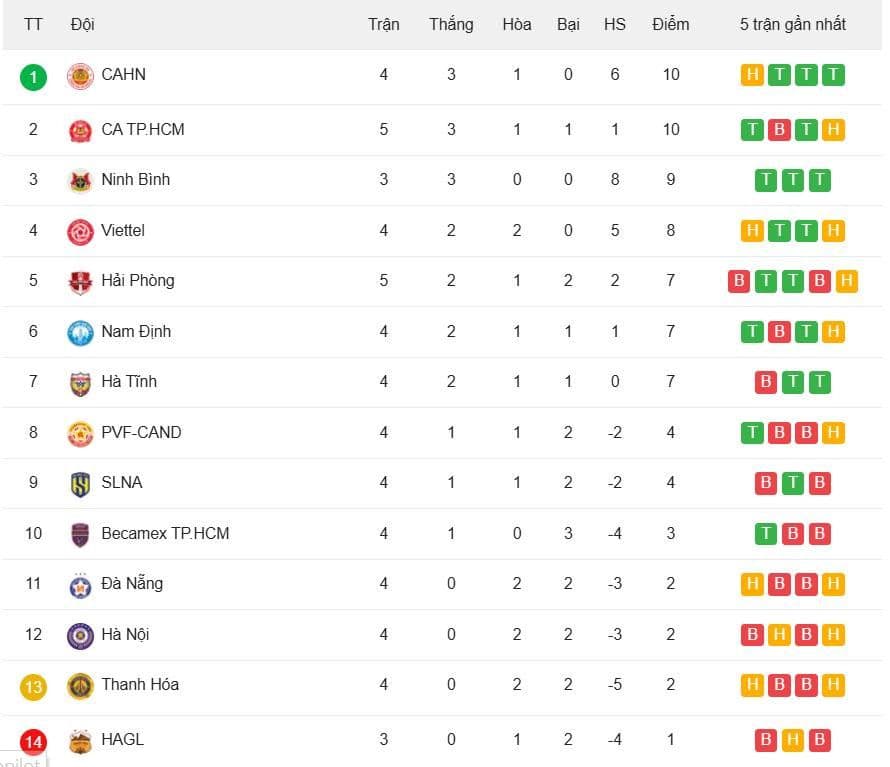Sort by the Điểm column header

click(670, 24)
